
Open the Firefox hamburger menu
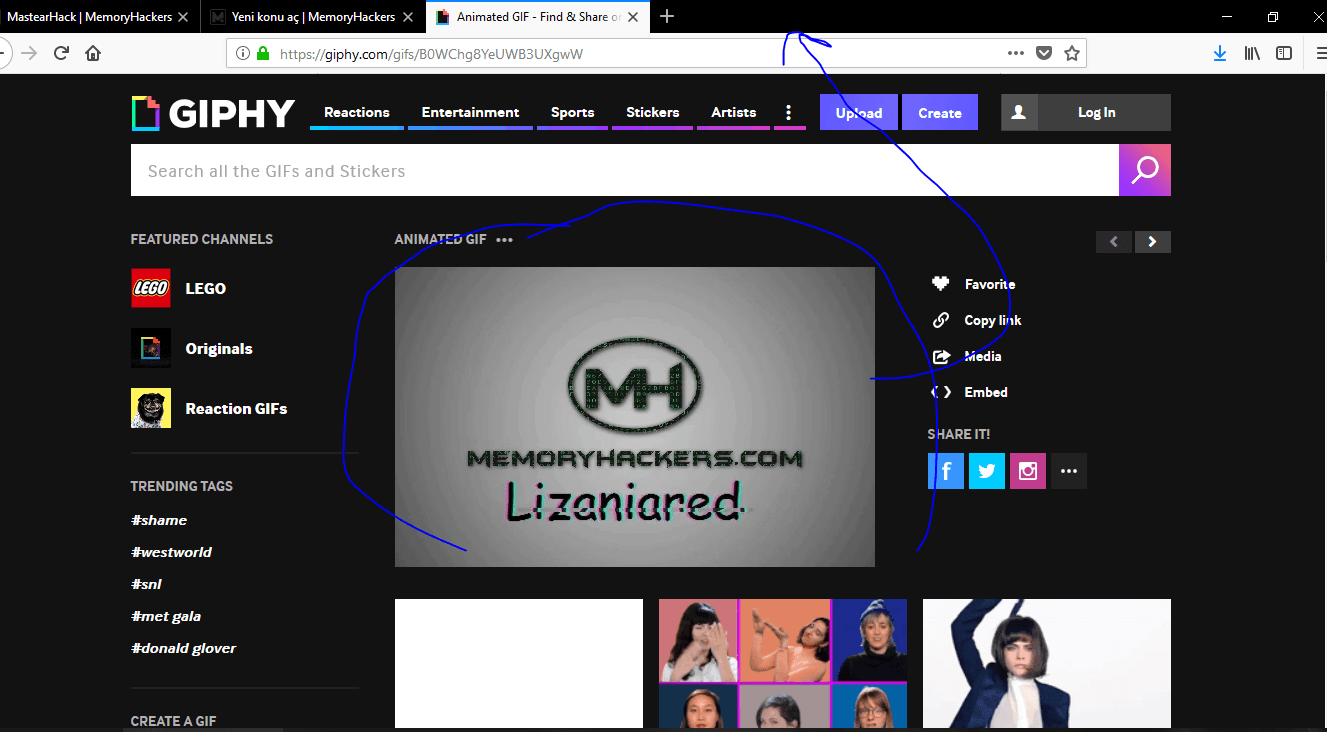point(1320,54)
